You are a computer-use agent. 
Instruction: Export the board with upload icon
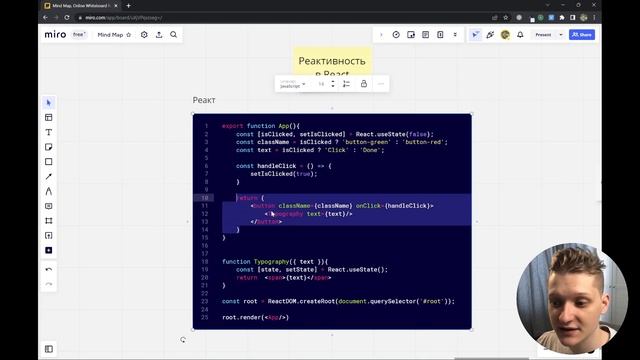click(x=159, y=35)
